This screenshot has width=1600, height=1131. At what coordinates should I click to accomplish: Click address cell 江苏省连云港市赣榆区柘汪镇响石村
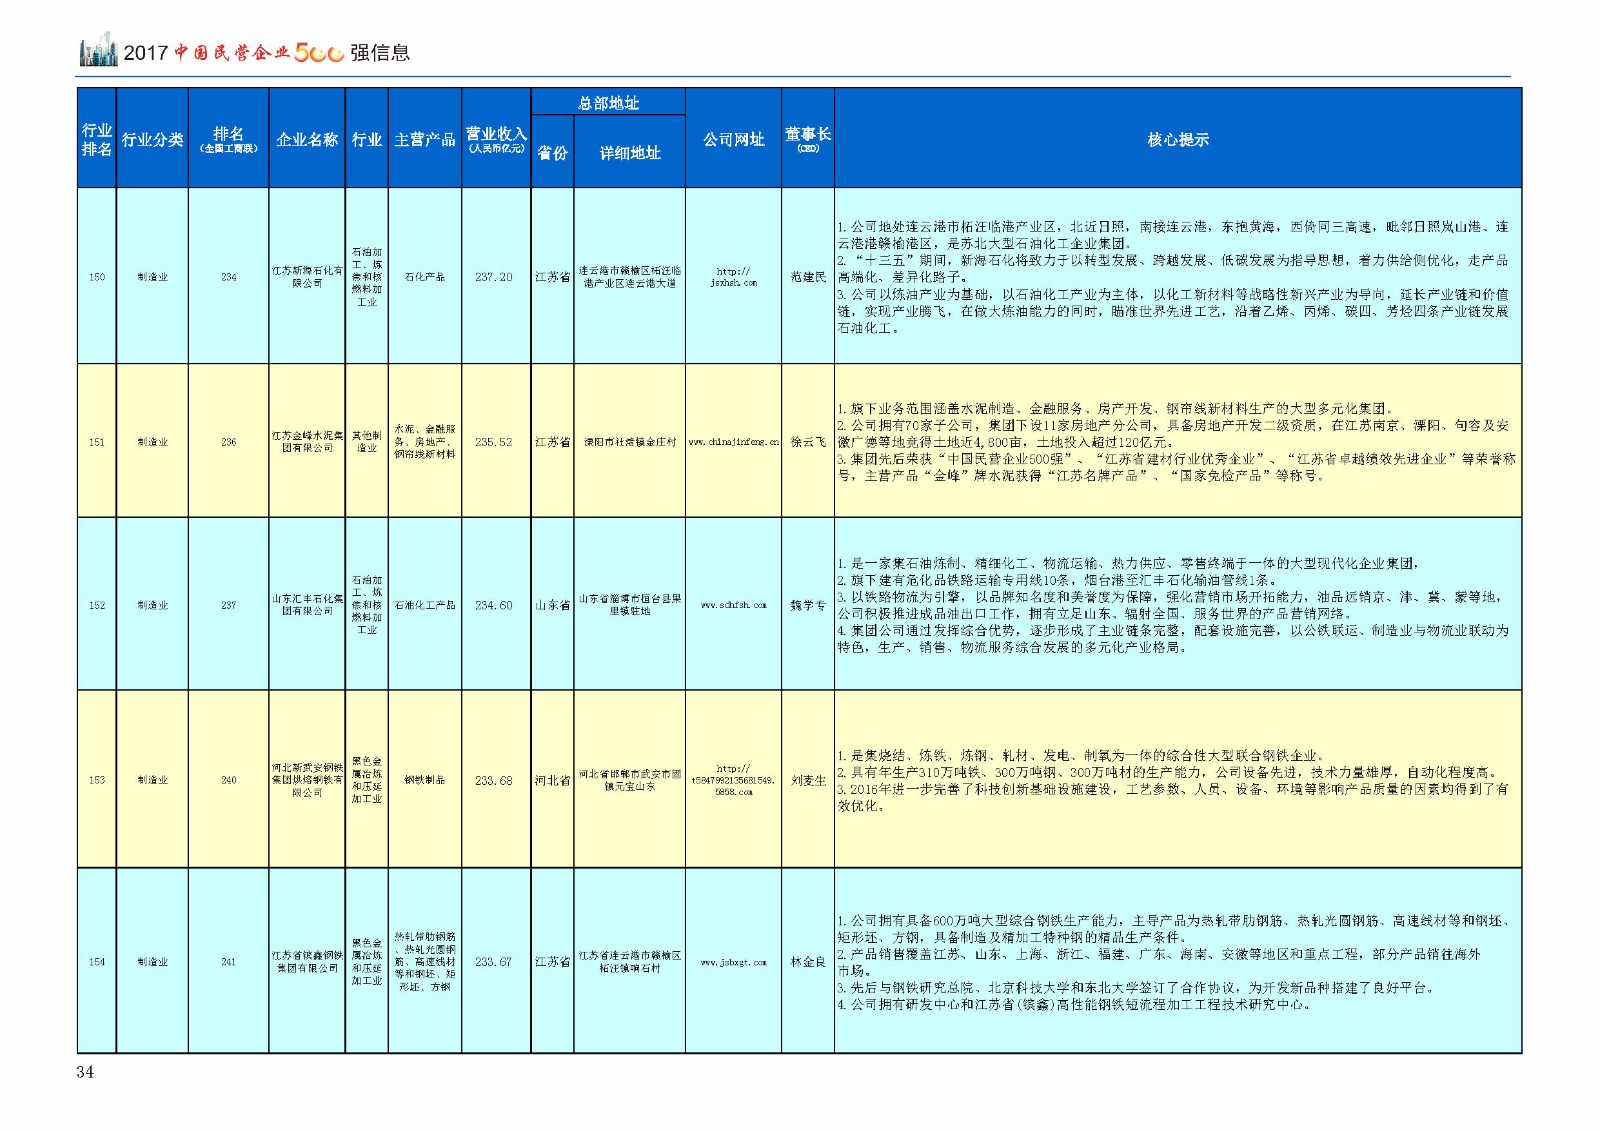(630, 962)
